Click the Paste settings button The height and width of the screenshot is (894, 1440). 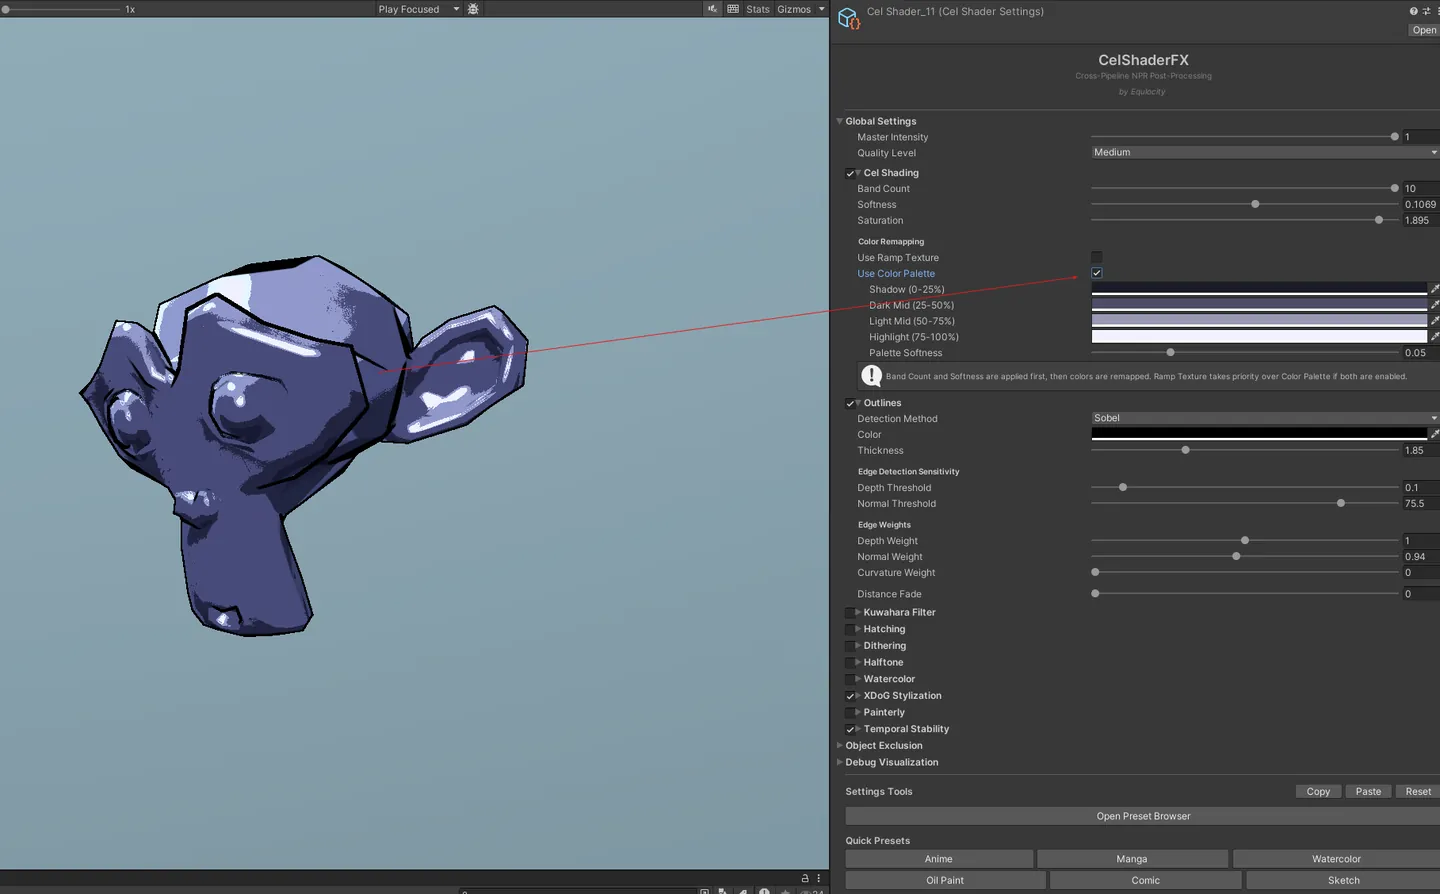[x=1368, y=791]
